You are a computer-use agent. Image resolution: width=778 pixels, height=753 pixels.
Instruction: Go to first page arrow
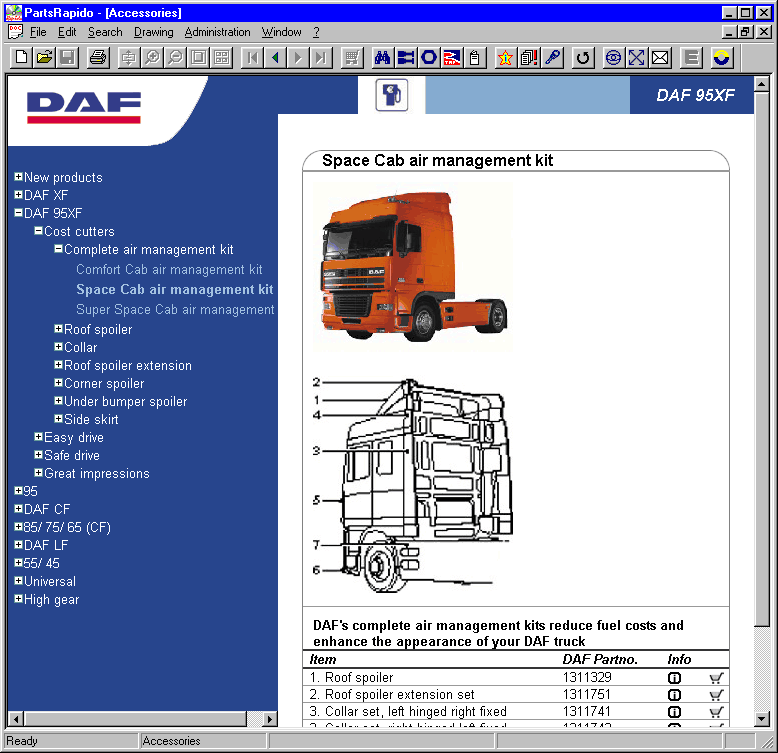[x=252, y=58]
